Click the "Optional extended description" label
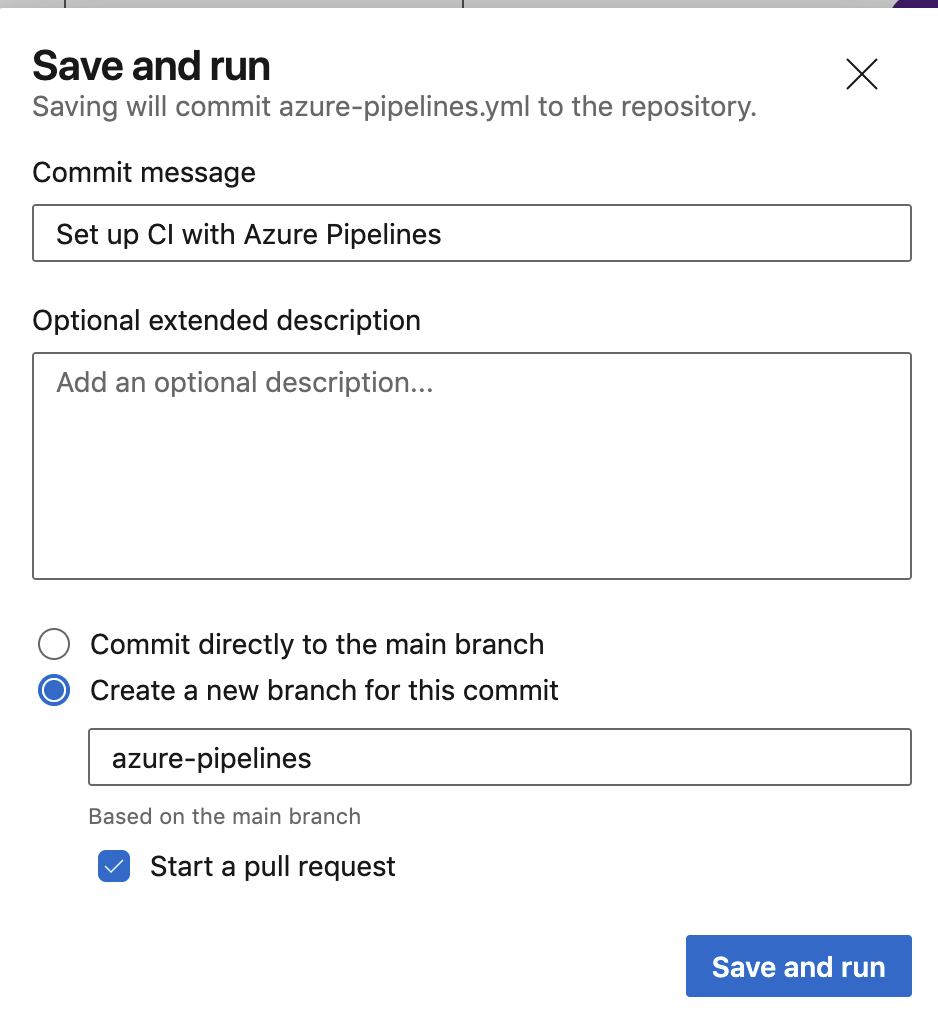 227,320
